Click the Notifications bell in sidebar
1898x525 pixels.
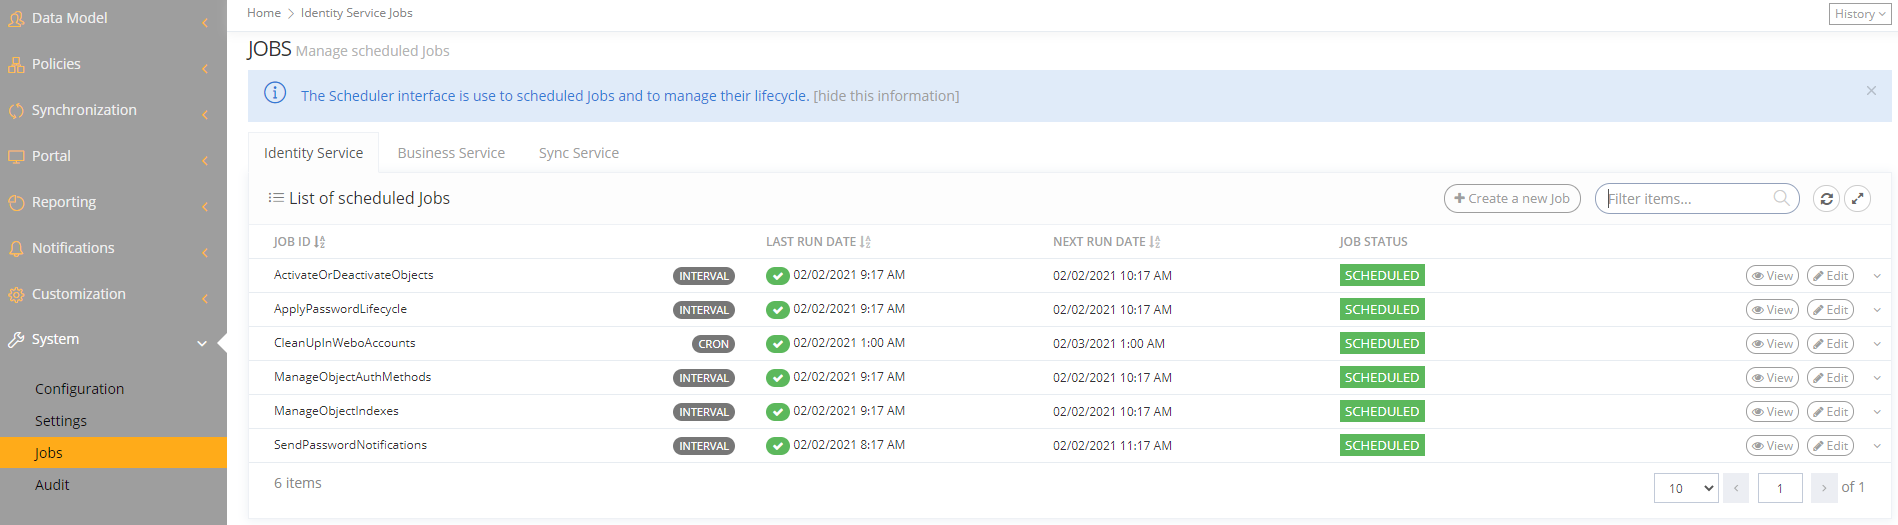click(x=16, y=248)
